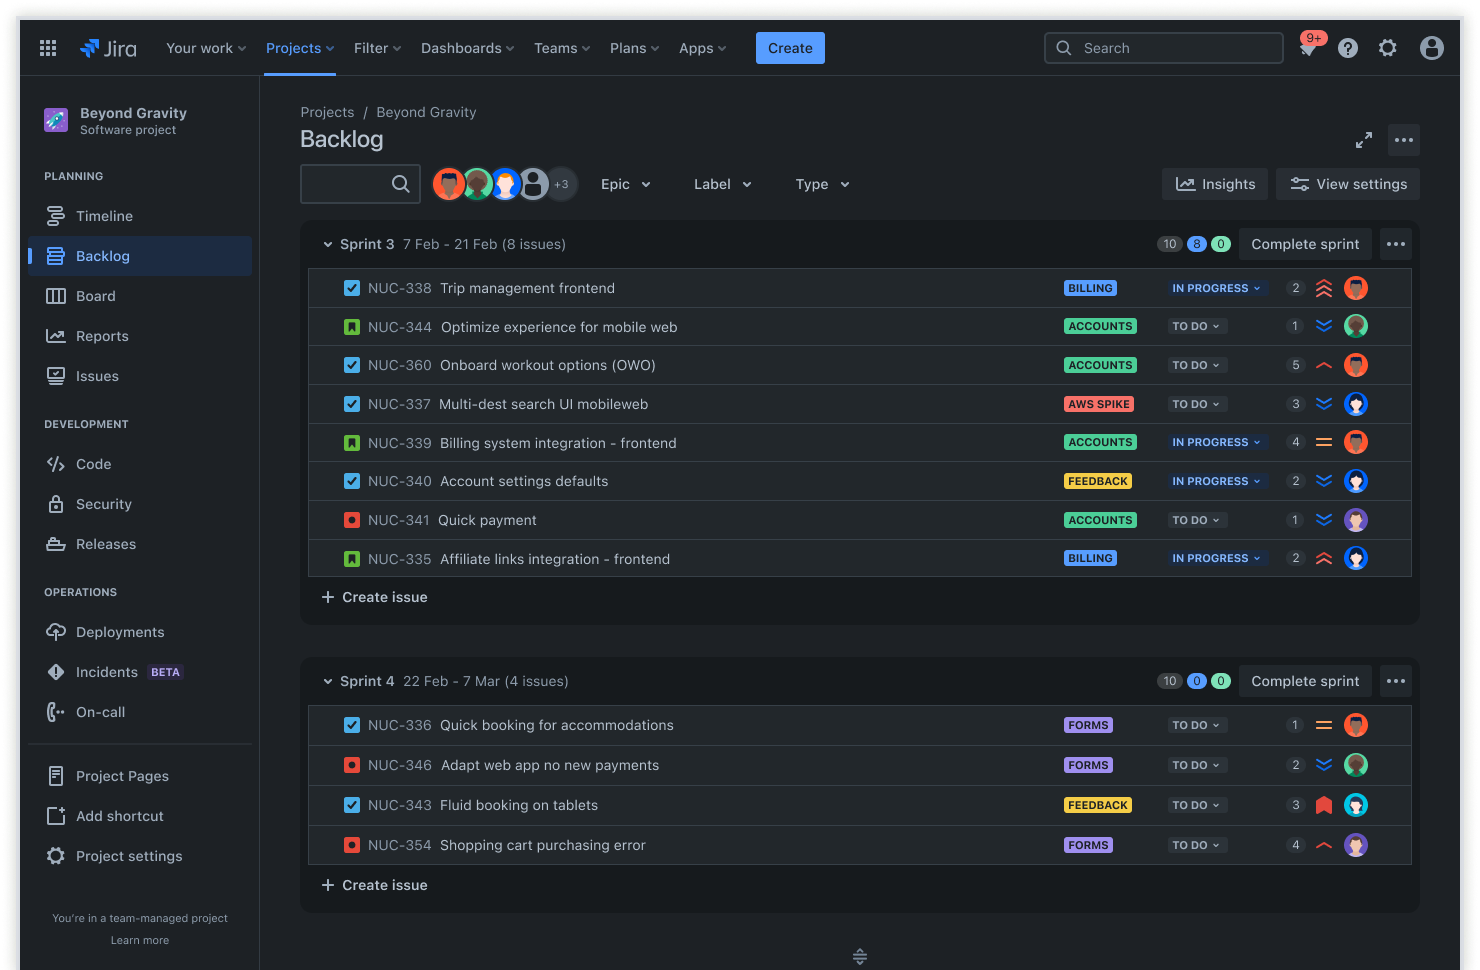
Task: Change status of NUC-338 via its dropdown
Action: [1216, 288]
